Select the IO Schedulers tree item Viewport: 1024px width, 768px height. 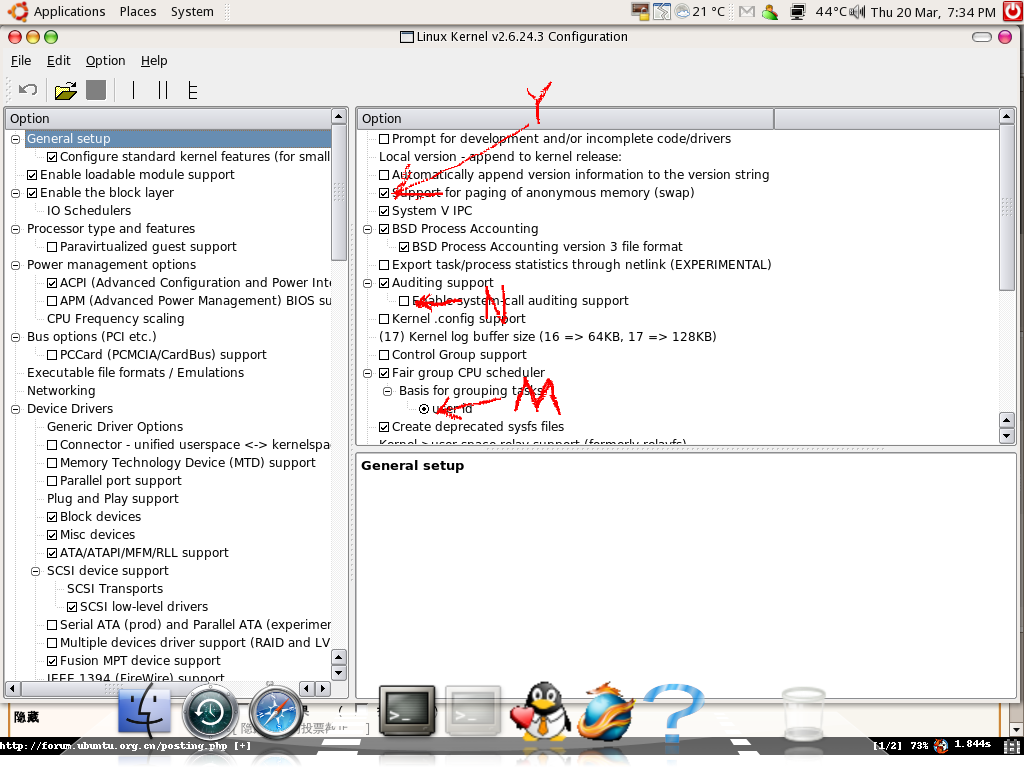click(x=89, y=211)
